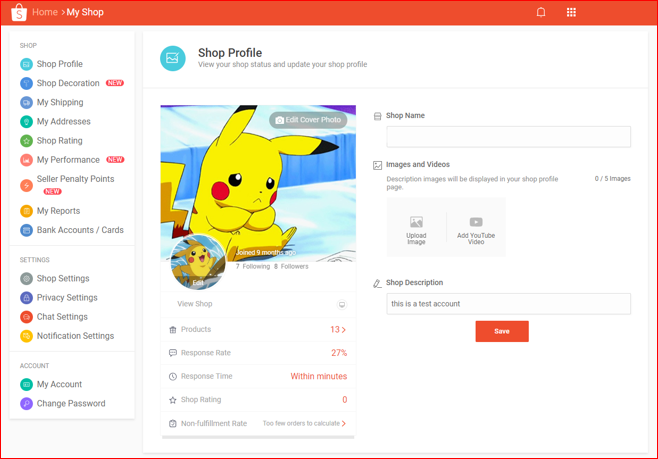This screenshot has height=459, width=658.
Task: Click the notification bell icon
Action: (x=541, y=12)
